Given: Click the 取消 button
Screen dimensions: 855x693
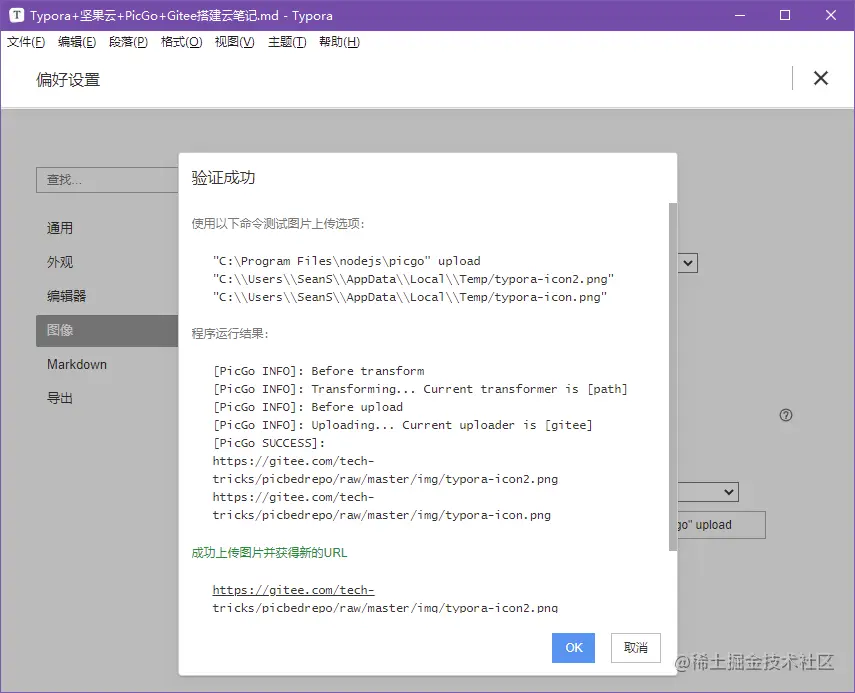Looking at the screenshot, I should (x=636, y=648).
